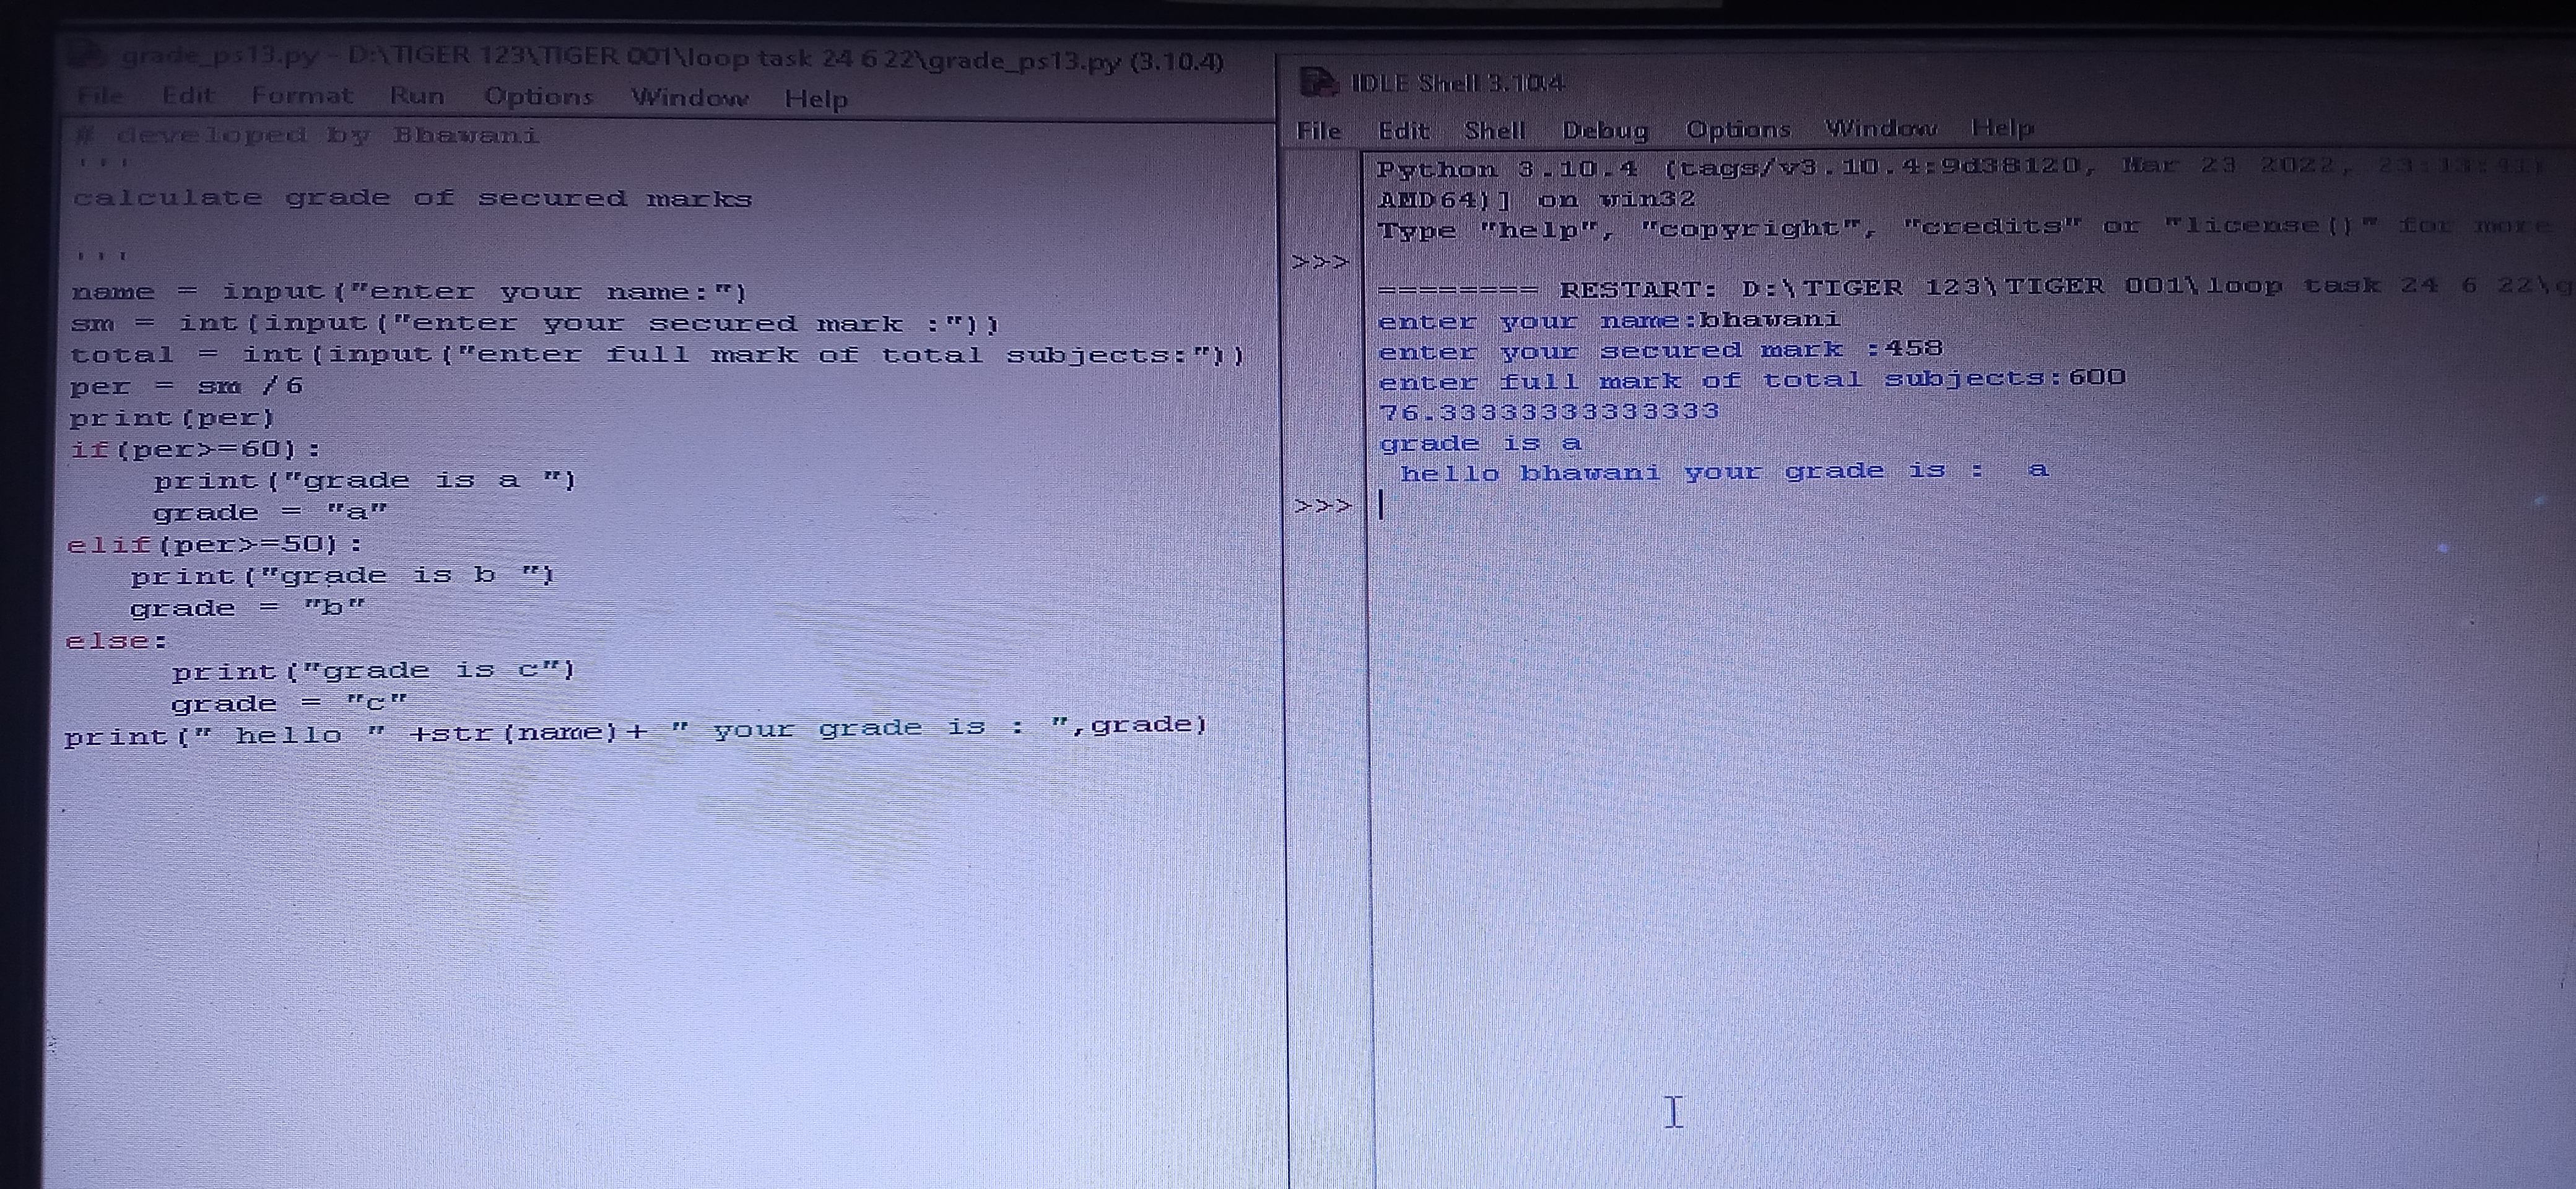Open the editor's Edit menu
Viewport: 2576px width, 1189px height.
click(187, 96)
